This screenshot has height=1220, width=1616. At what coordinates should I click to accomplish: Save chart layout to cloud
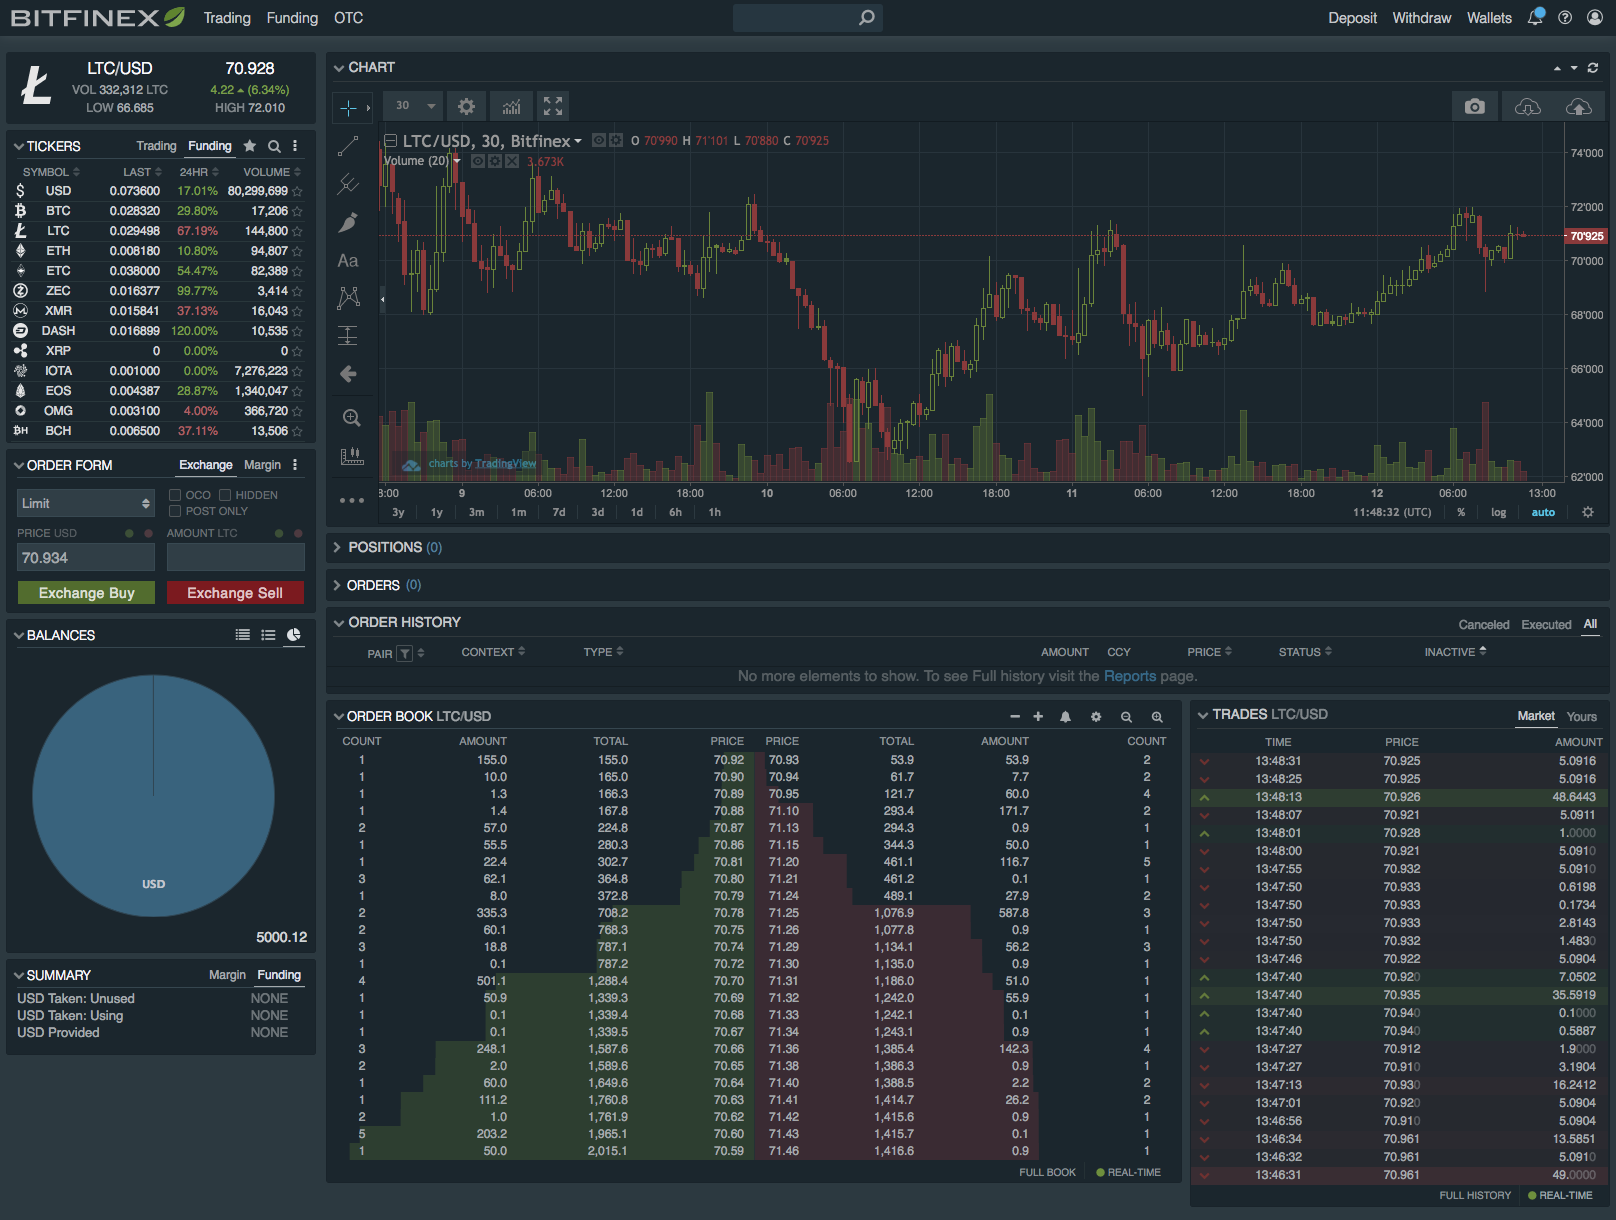(x=1578, y=106)
